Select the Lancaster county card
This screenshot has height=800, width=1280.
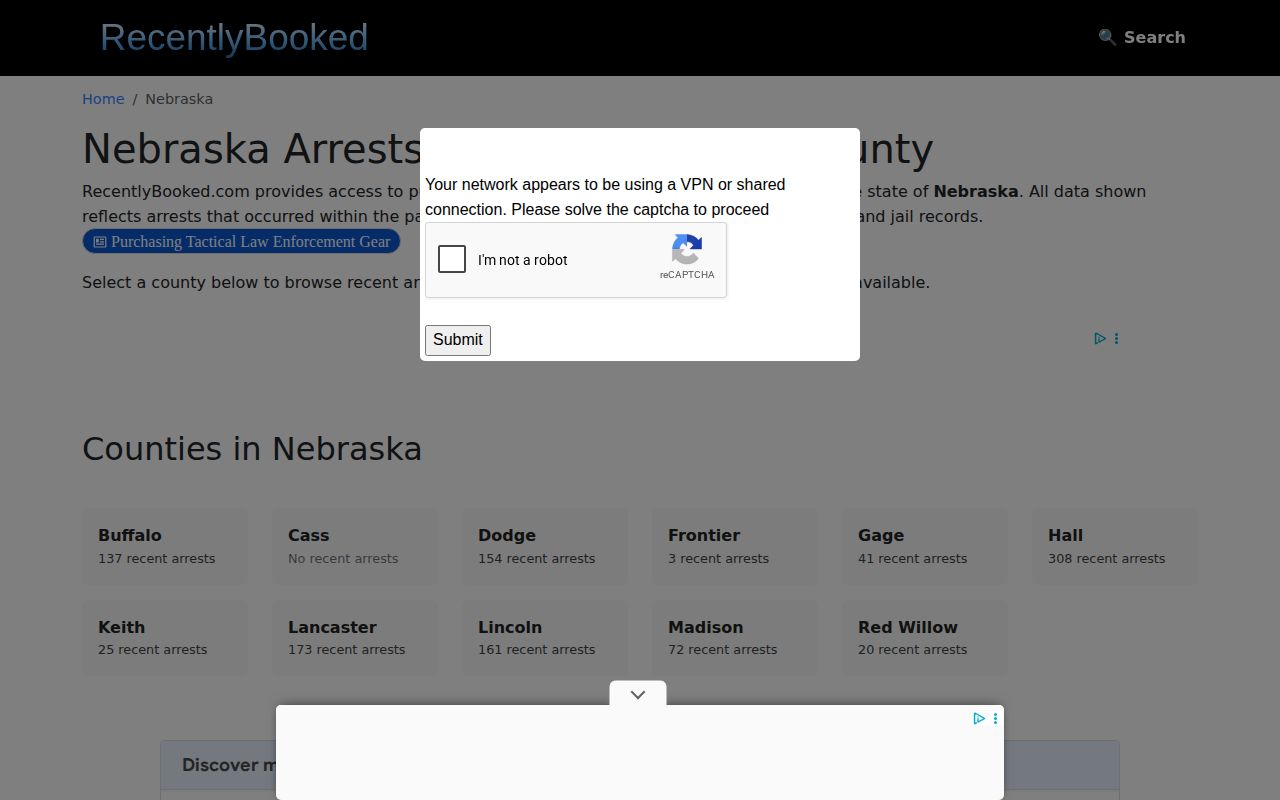coord(355,638)
